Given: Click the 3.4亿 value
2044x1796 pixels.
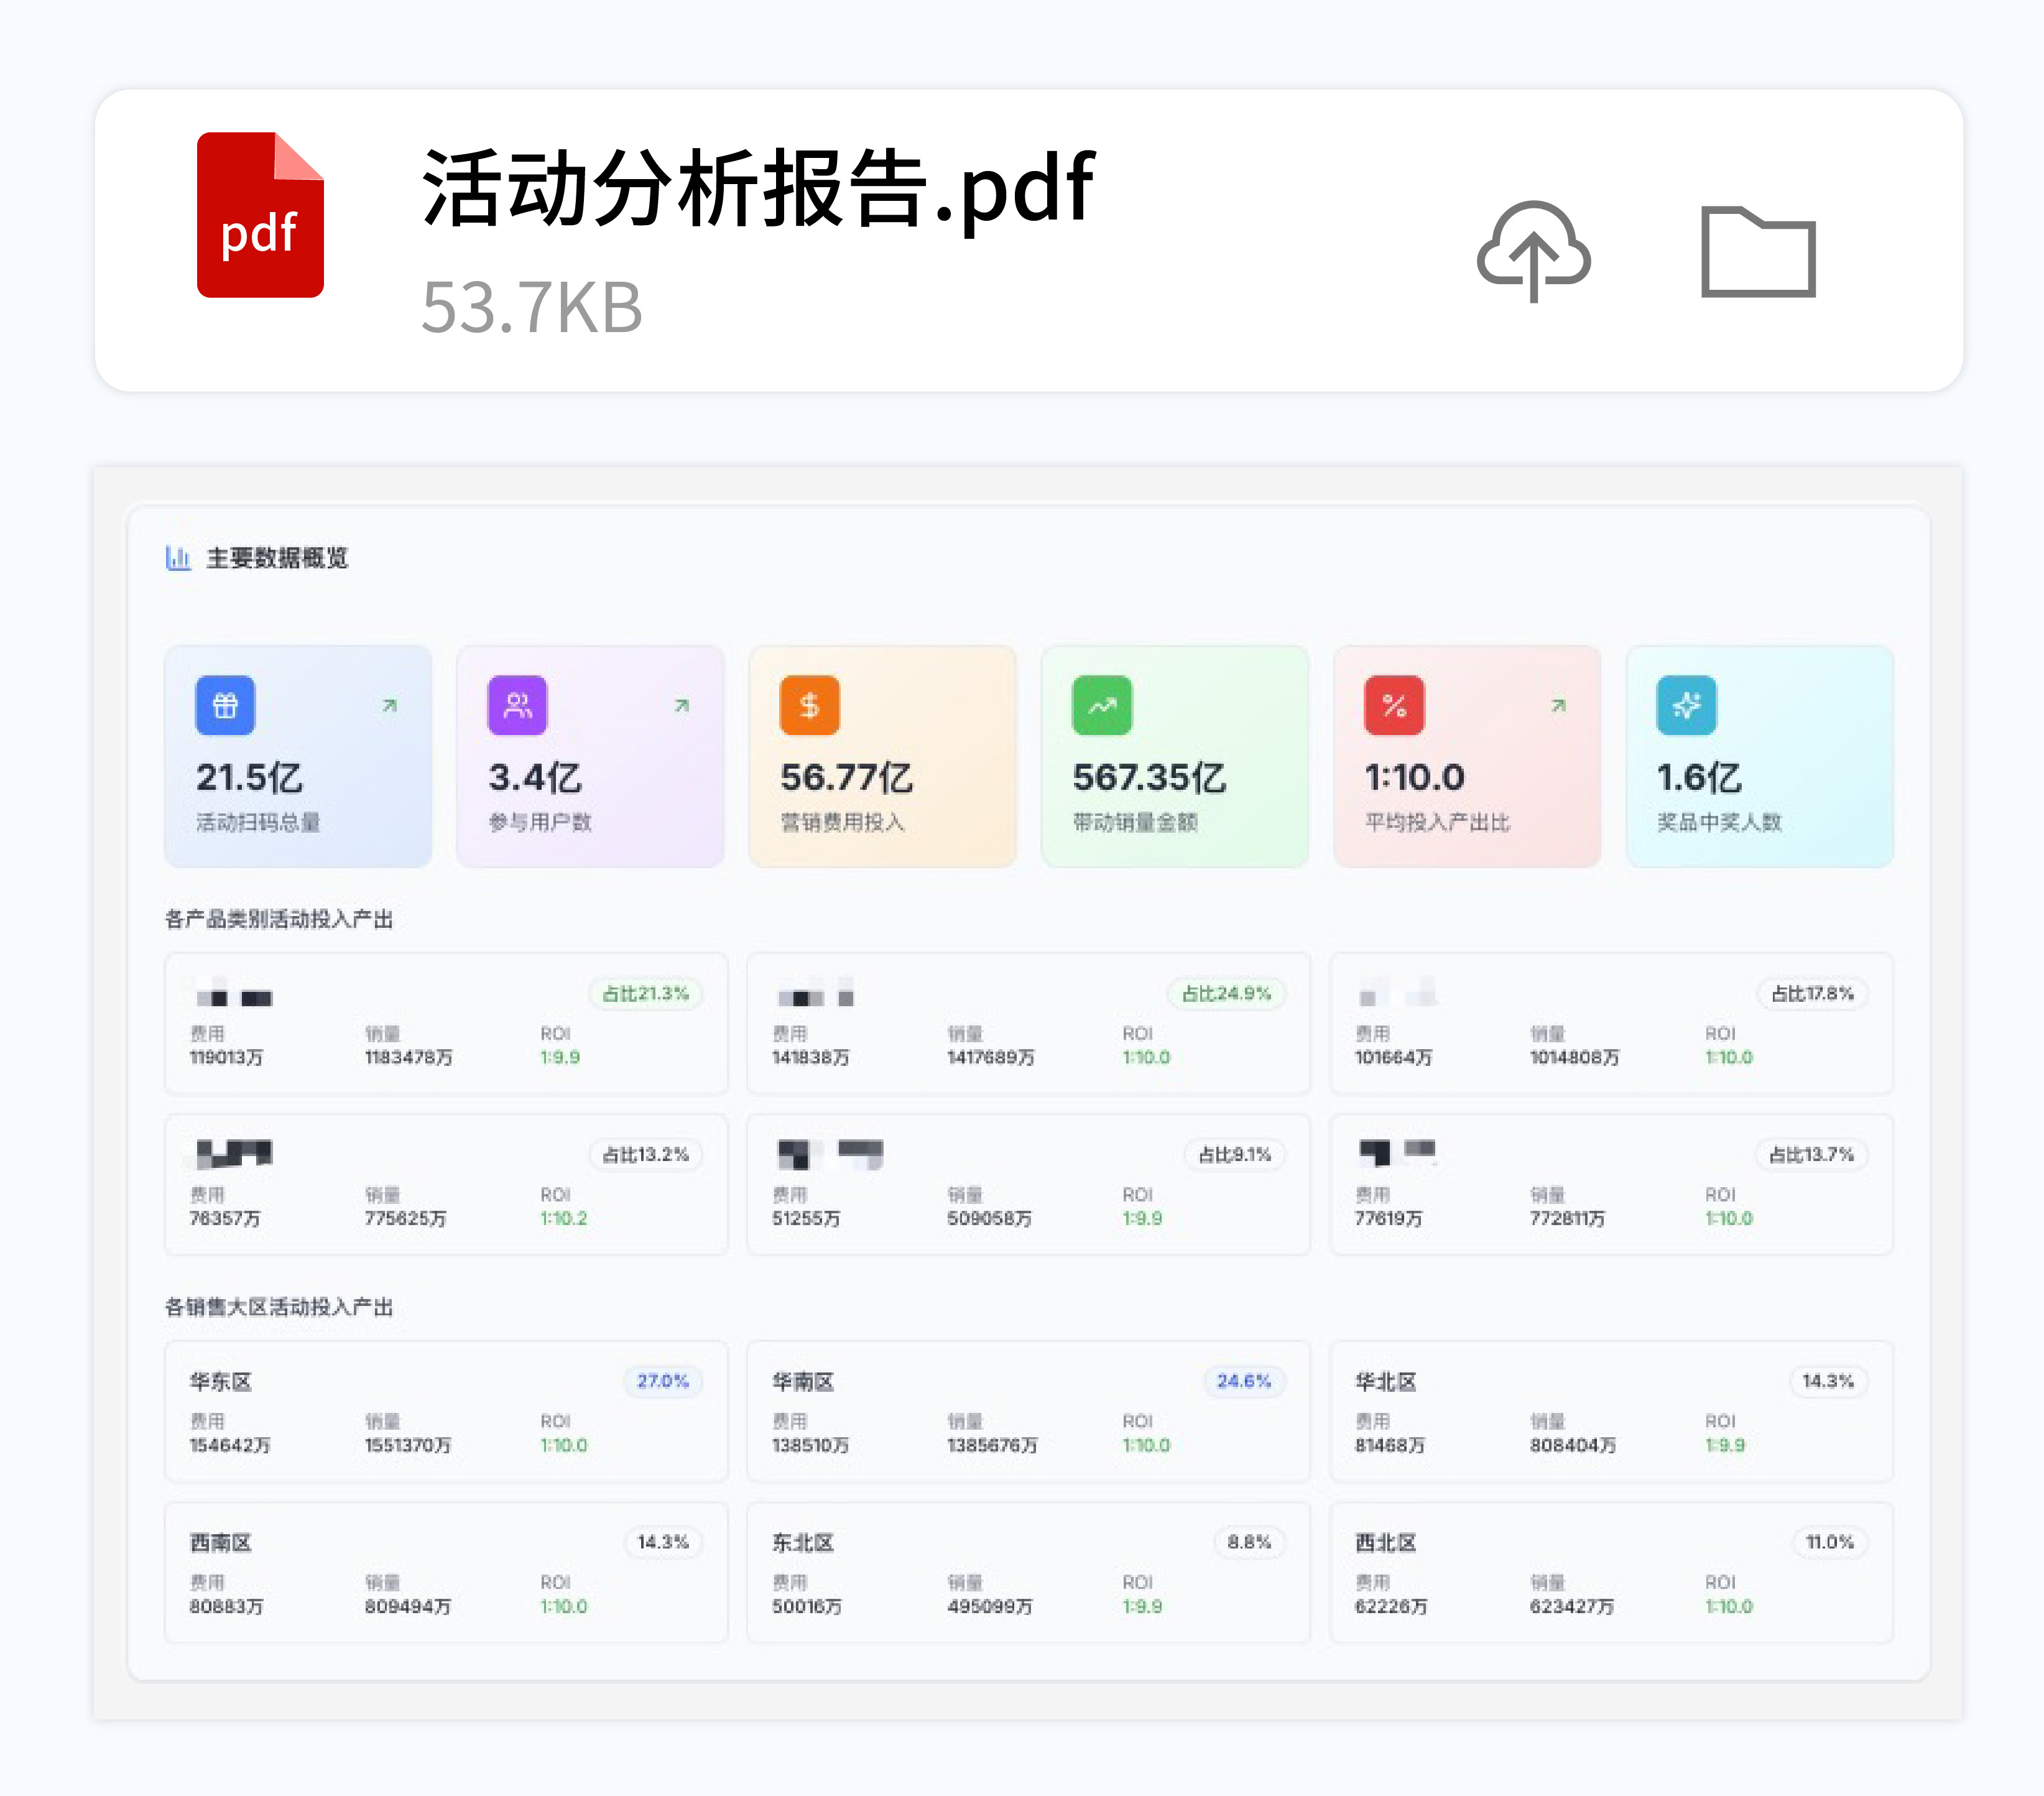Looking at the screenshot, I should [534, 777].
